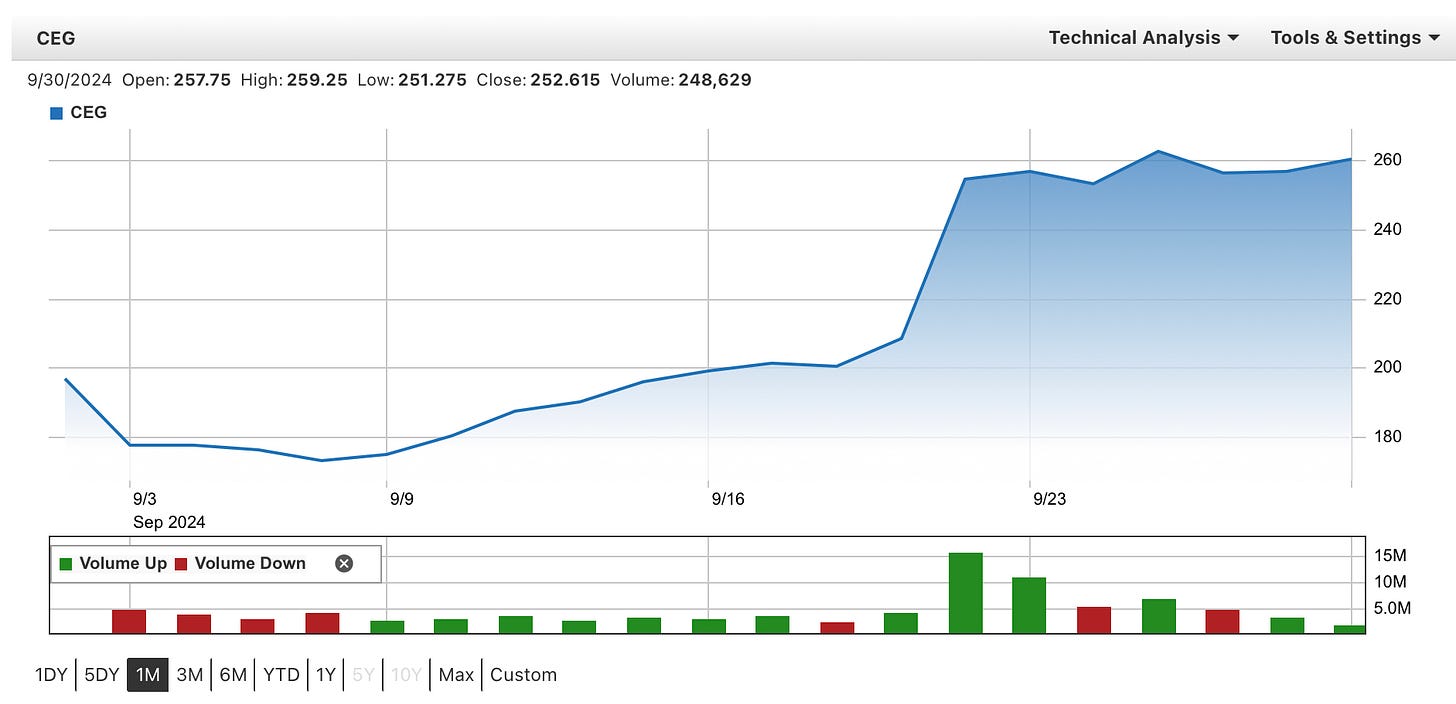Viewport: 1456px width, 704px height.
Task: Select the 5Y time range
Action: click(364, 675)
